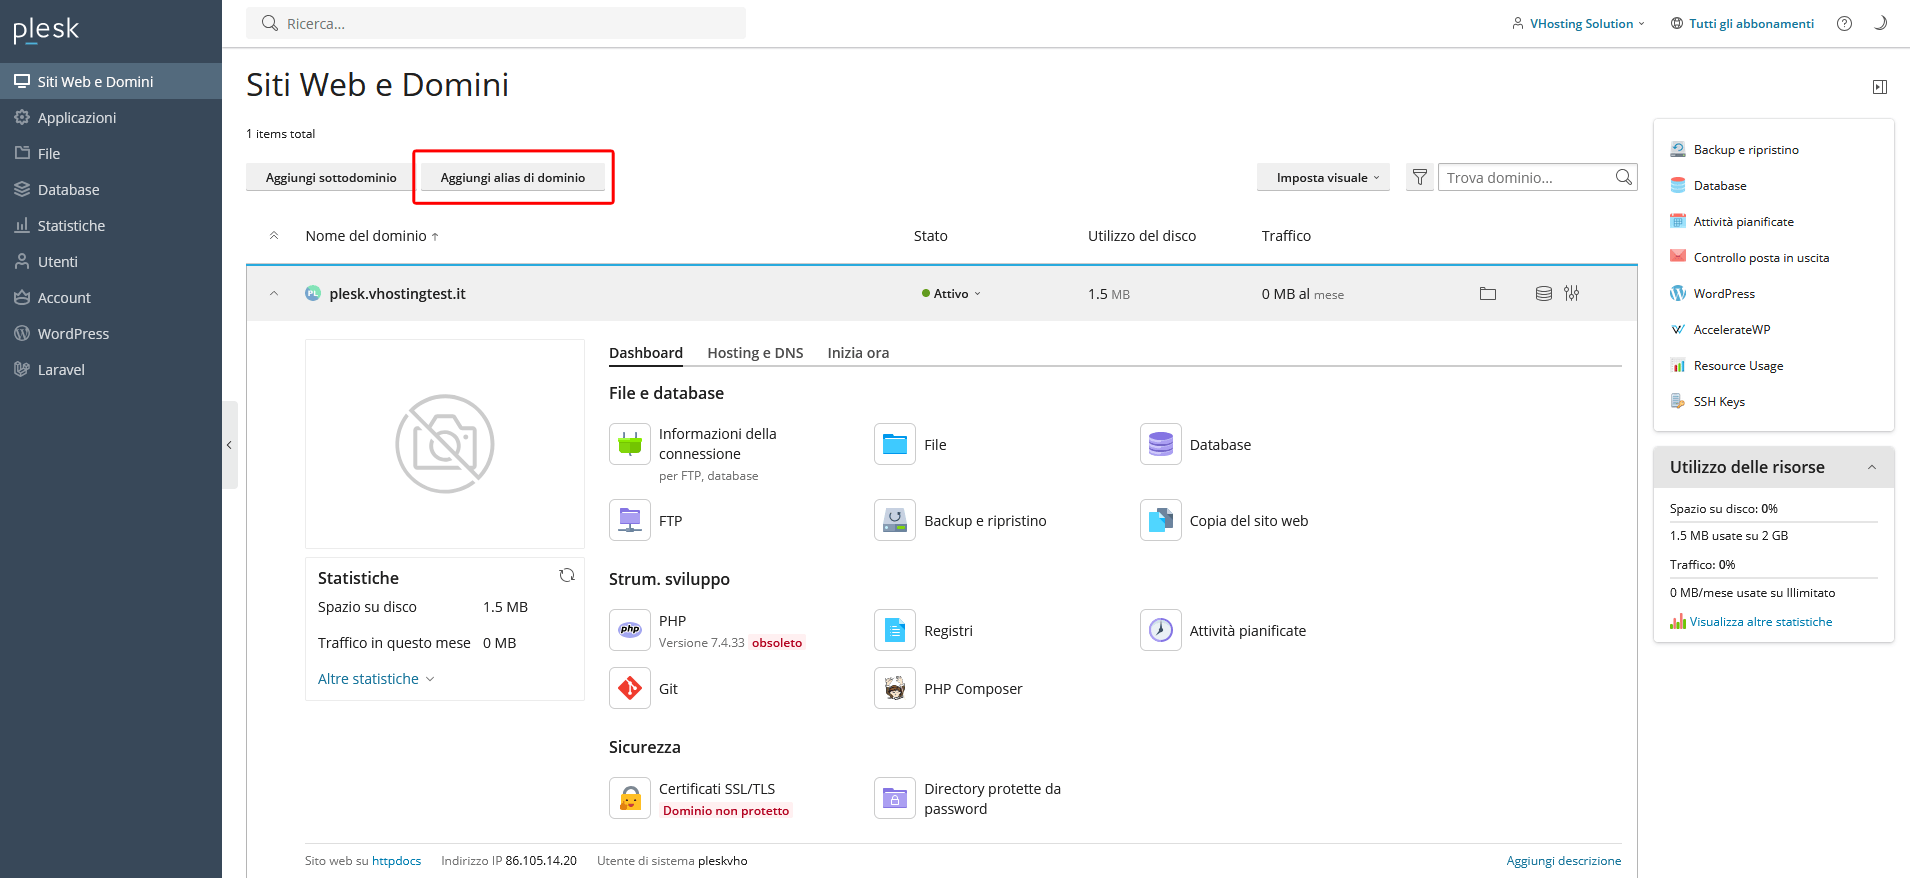Toggle the right sidebar panel icon
The width and height of the screenshot is (1910, 878).
coord(1880,87)
